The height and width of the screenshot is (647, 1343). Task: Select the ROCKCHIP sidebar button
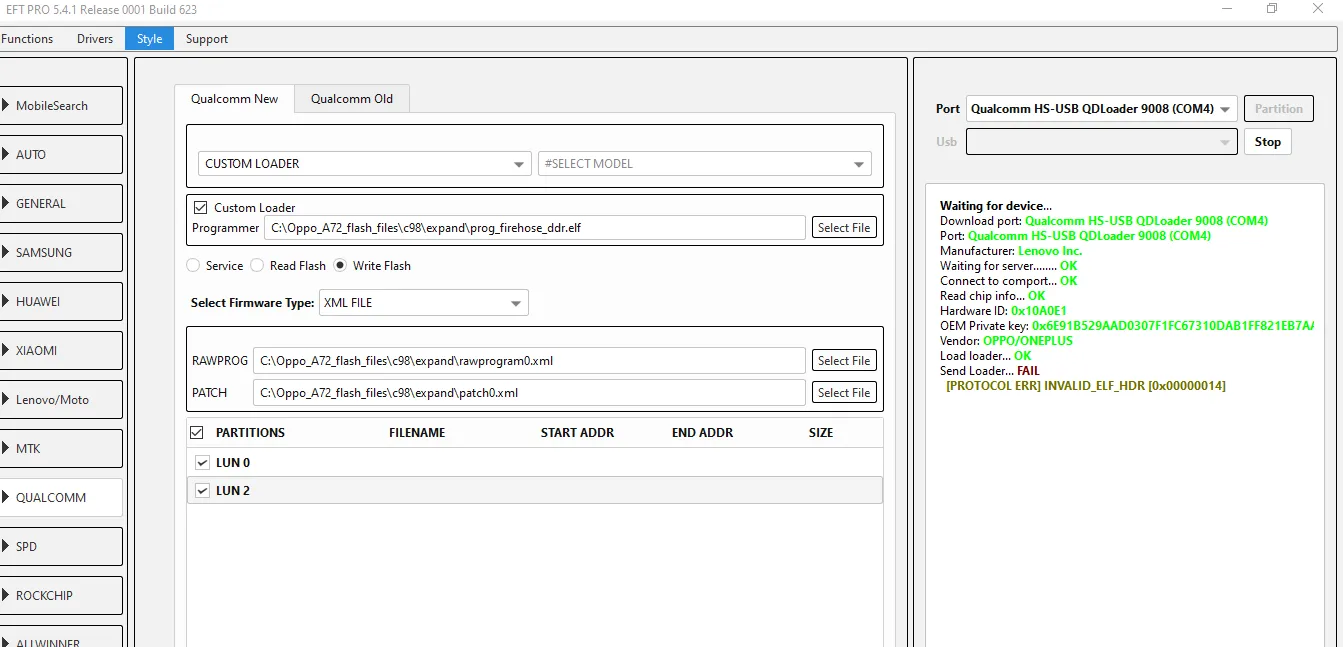point(60,596)
